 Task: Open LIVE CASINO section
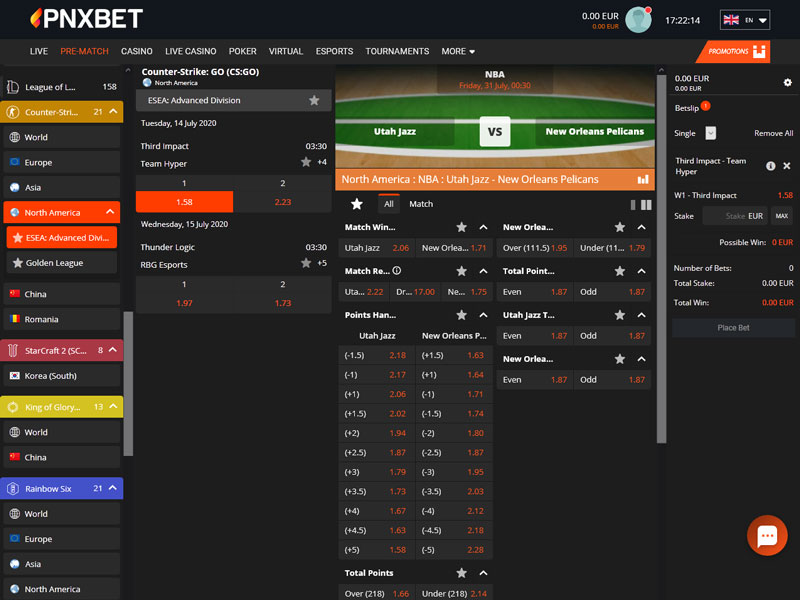click(x=191, y=52)
